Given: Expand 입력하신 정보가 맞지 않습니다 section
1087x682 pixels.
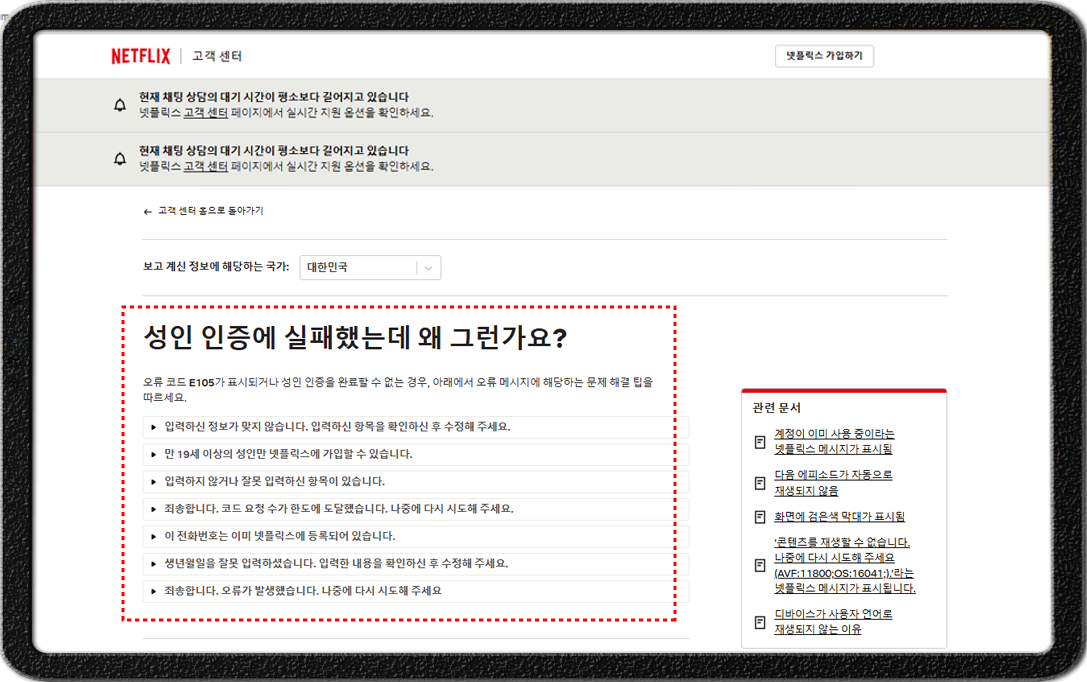Looking at the screenshot, I should pyautogui.click(x=416, y=427).
